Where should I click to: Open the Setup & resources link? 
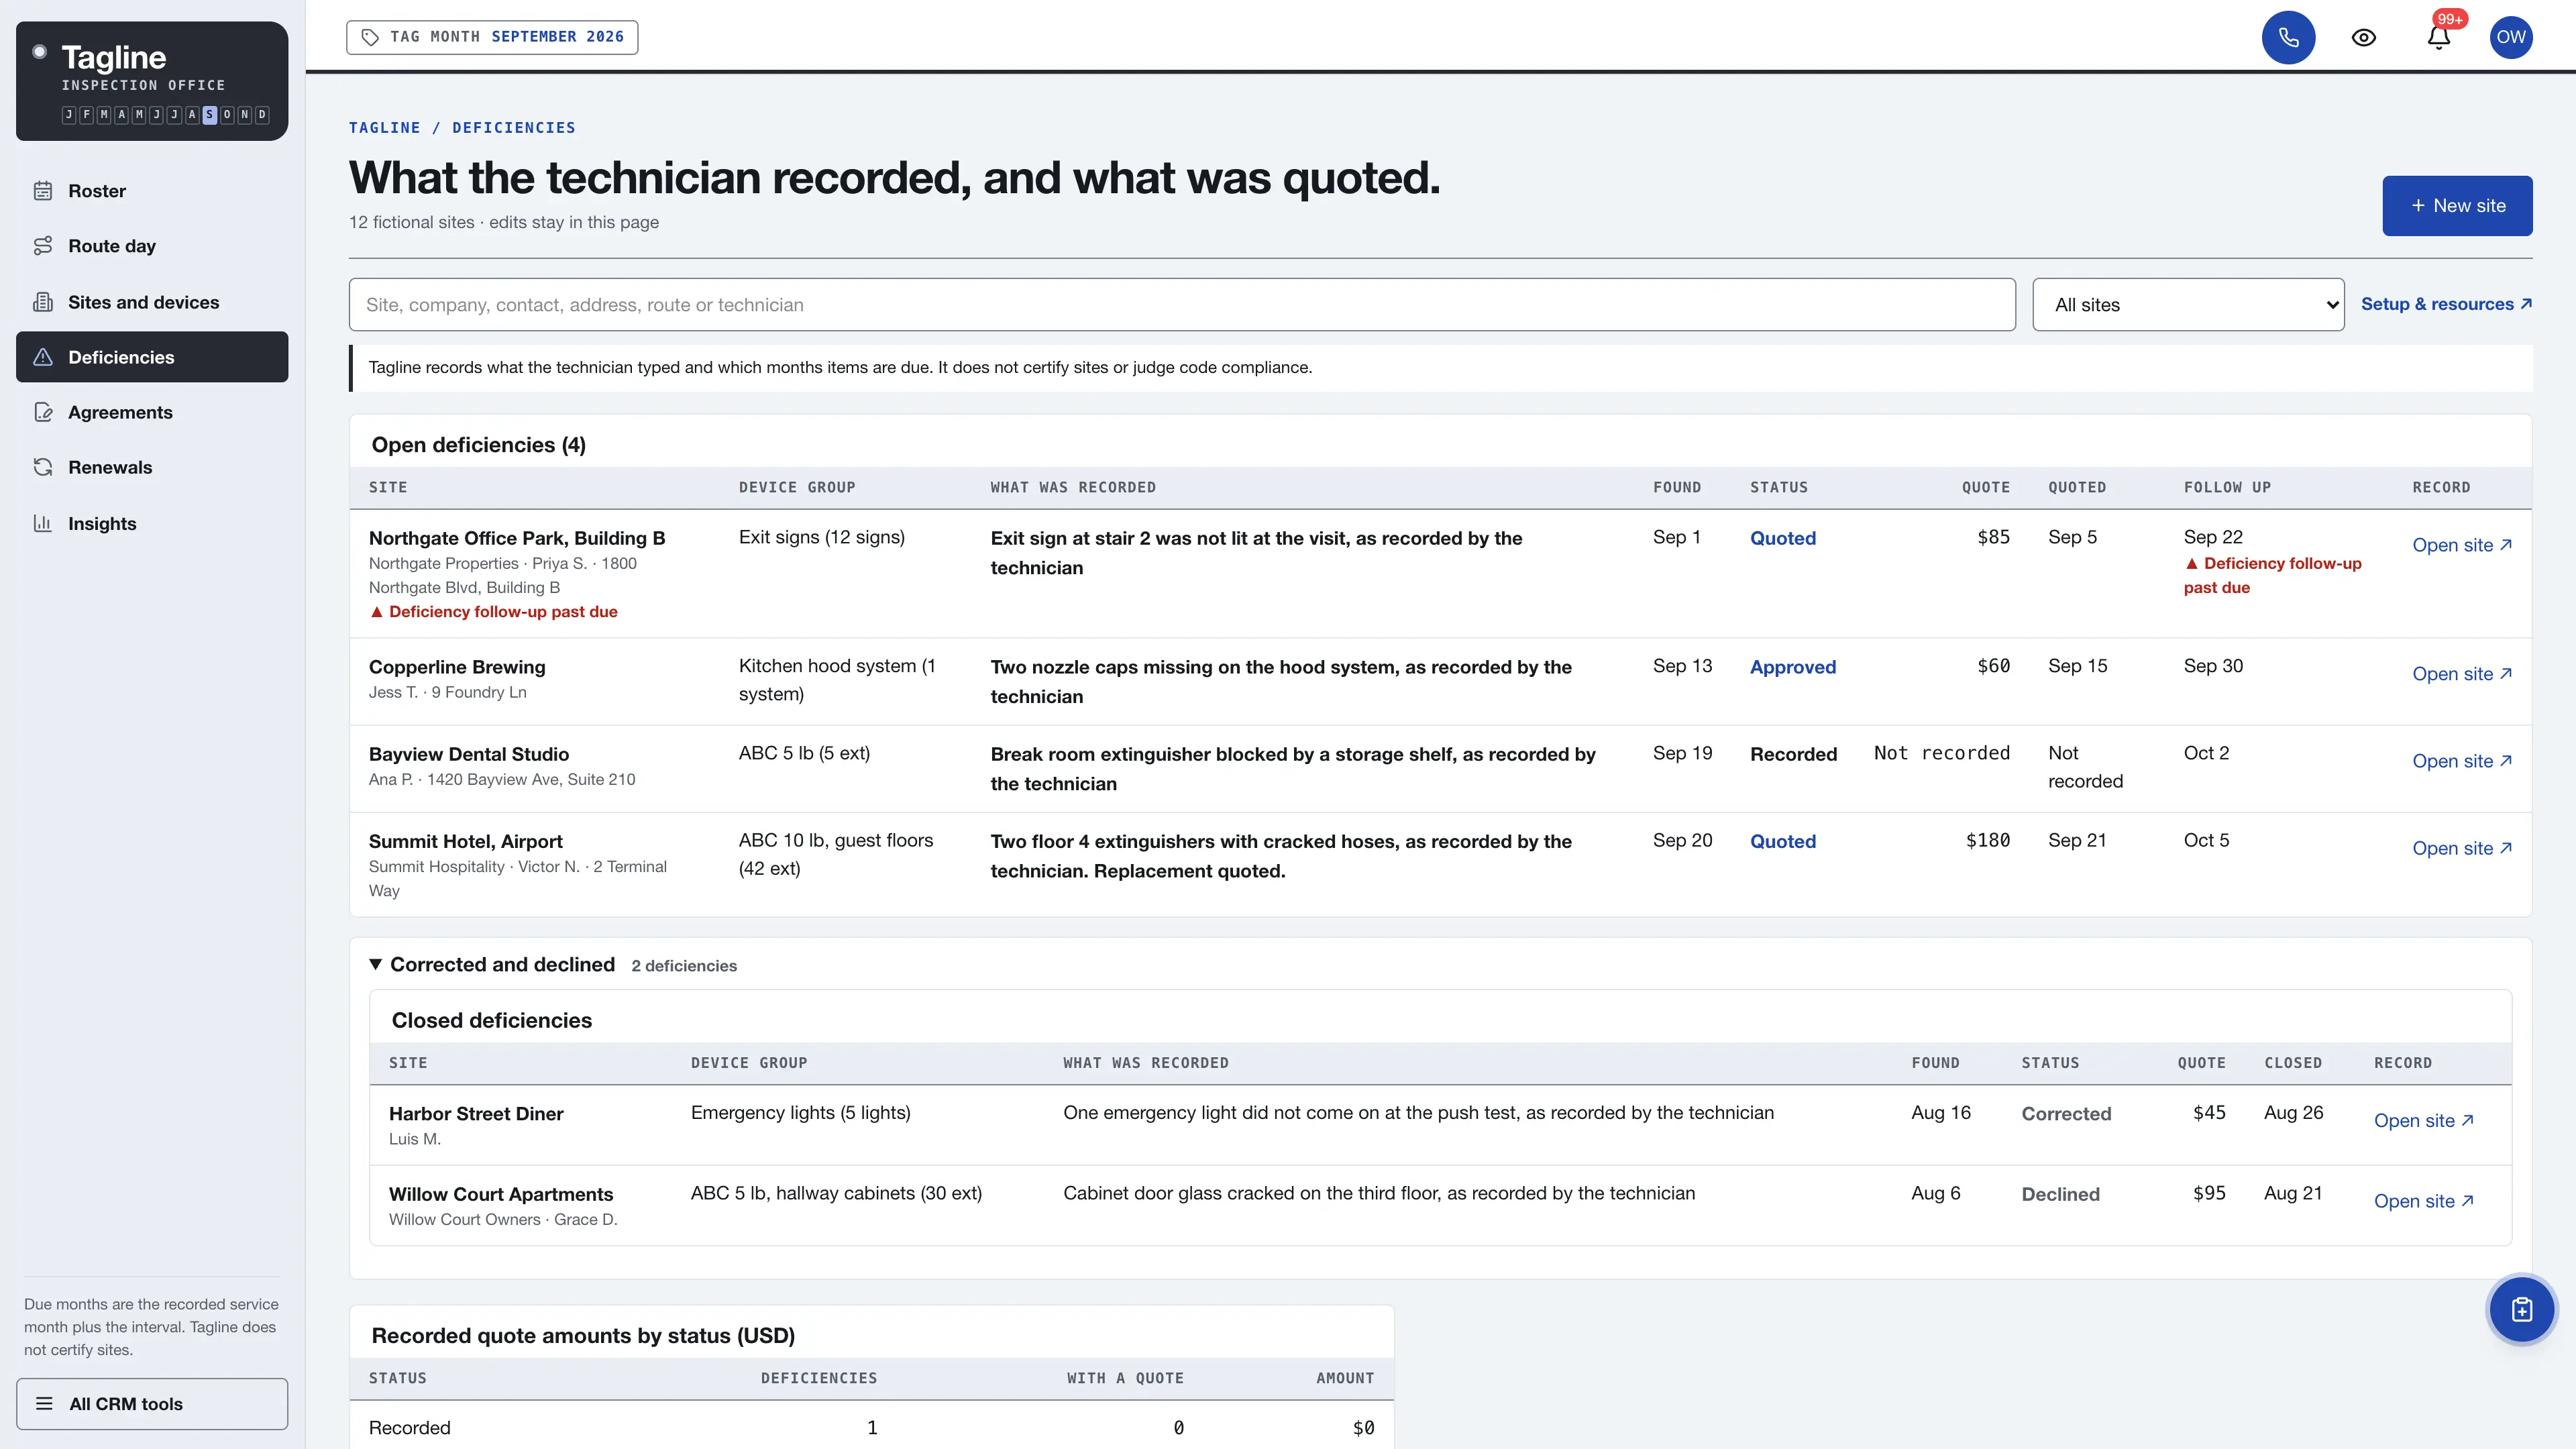pyautogui.click(x=2446, y=304)
